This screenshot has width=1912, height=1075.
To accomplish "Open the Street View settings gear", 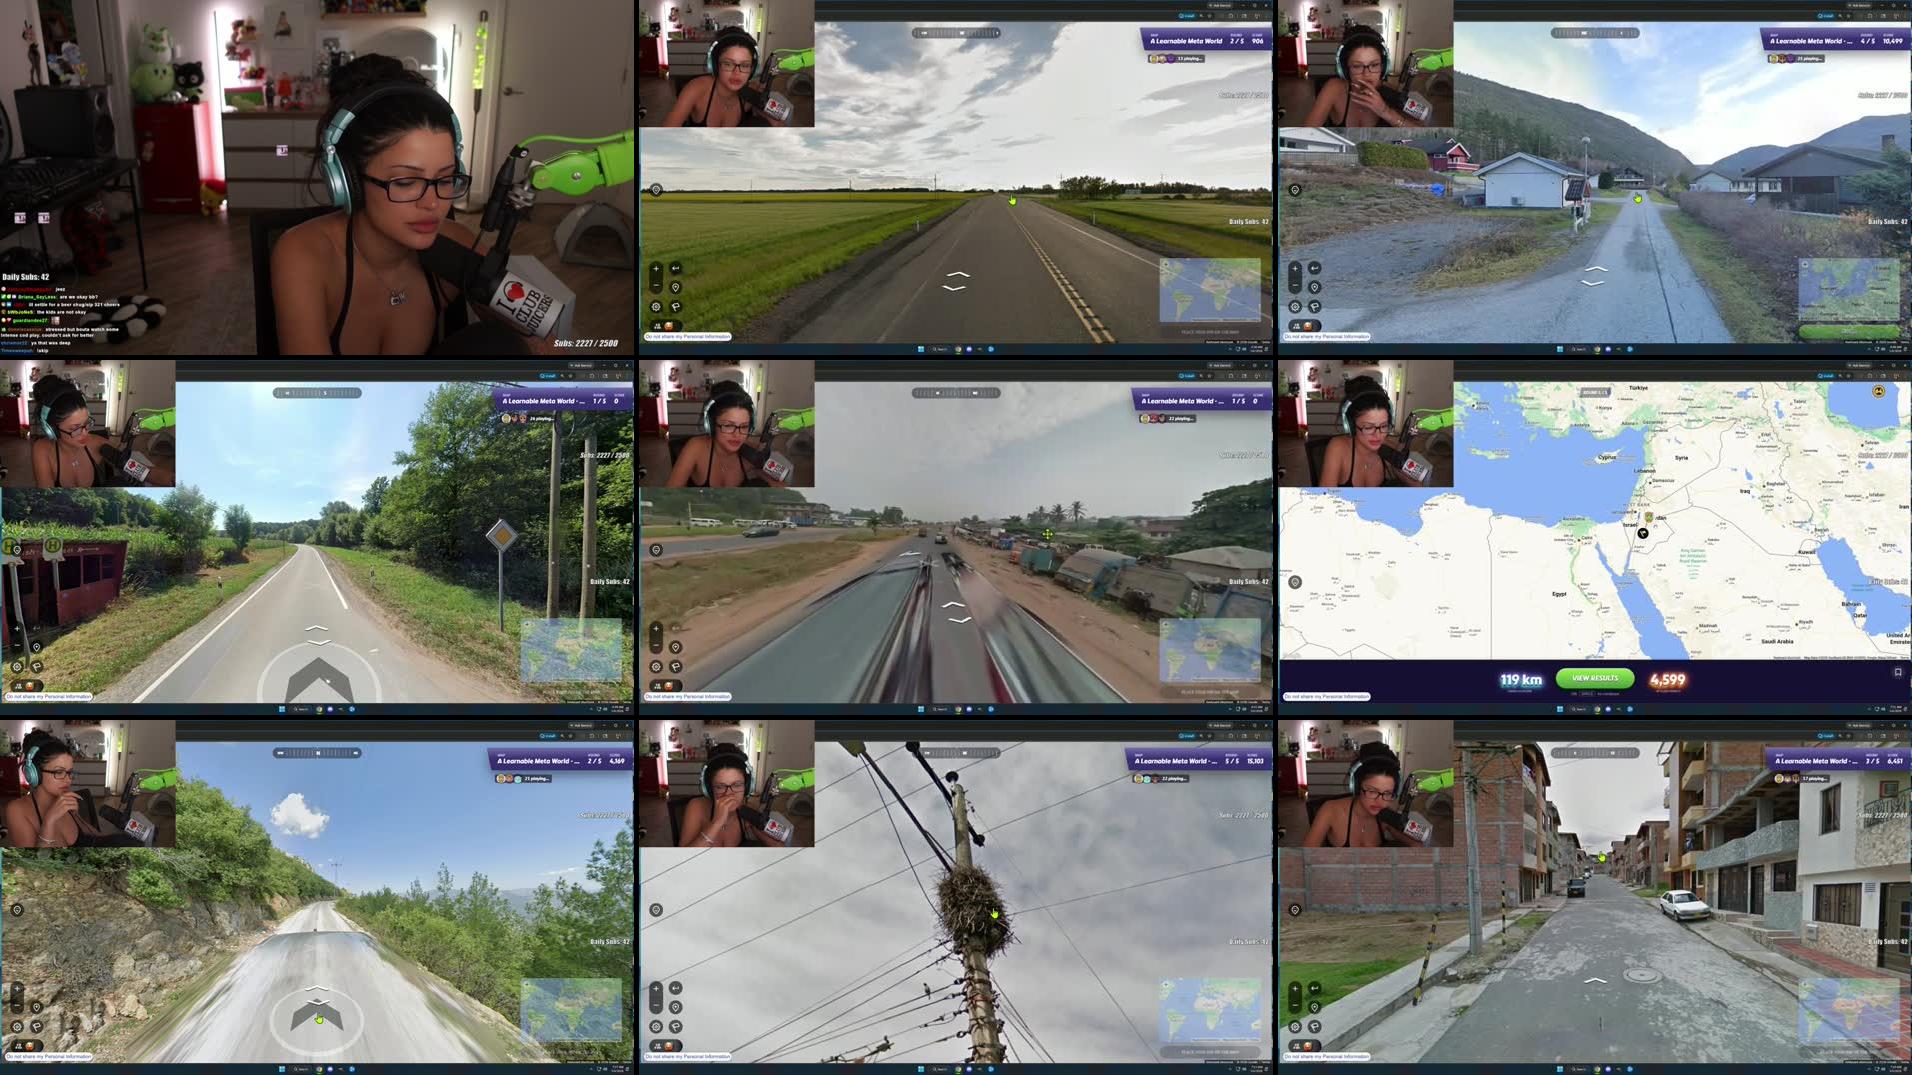I will tap(656, 307).
